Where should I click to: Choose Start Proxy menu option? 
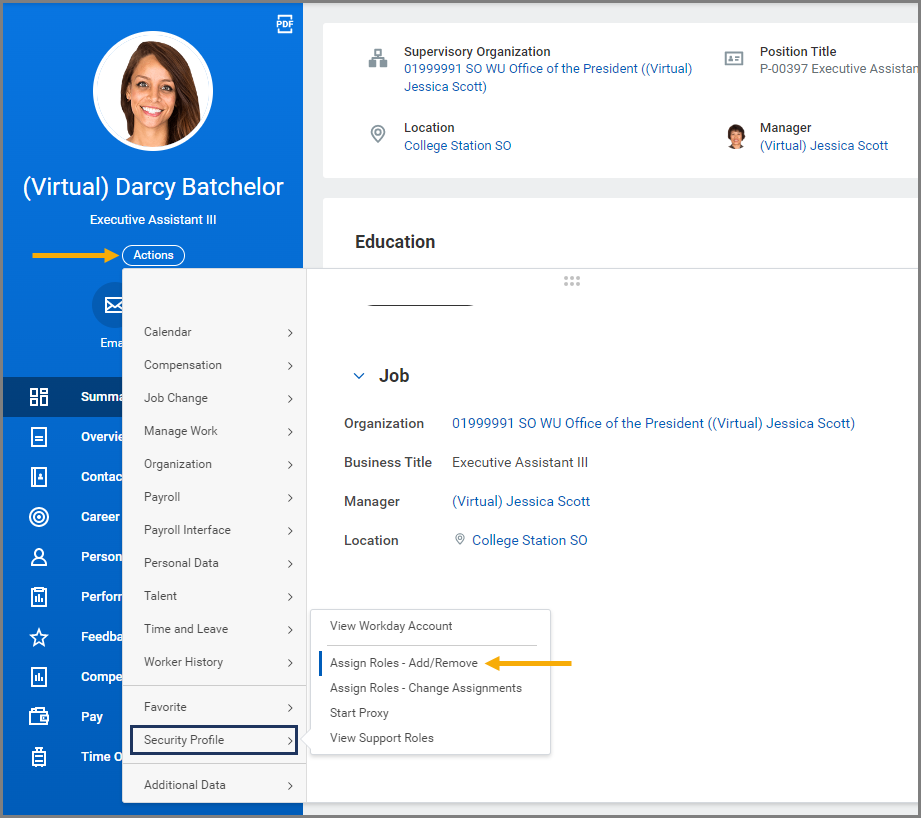[x=359, y=713]
